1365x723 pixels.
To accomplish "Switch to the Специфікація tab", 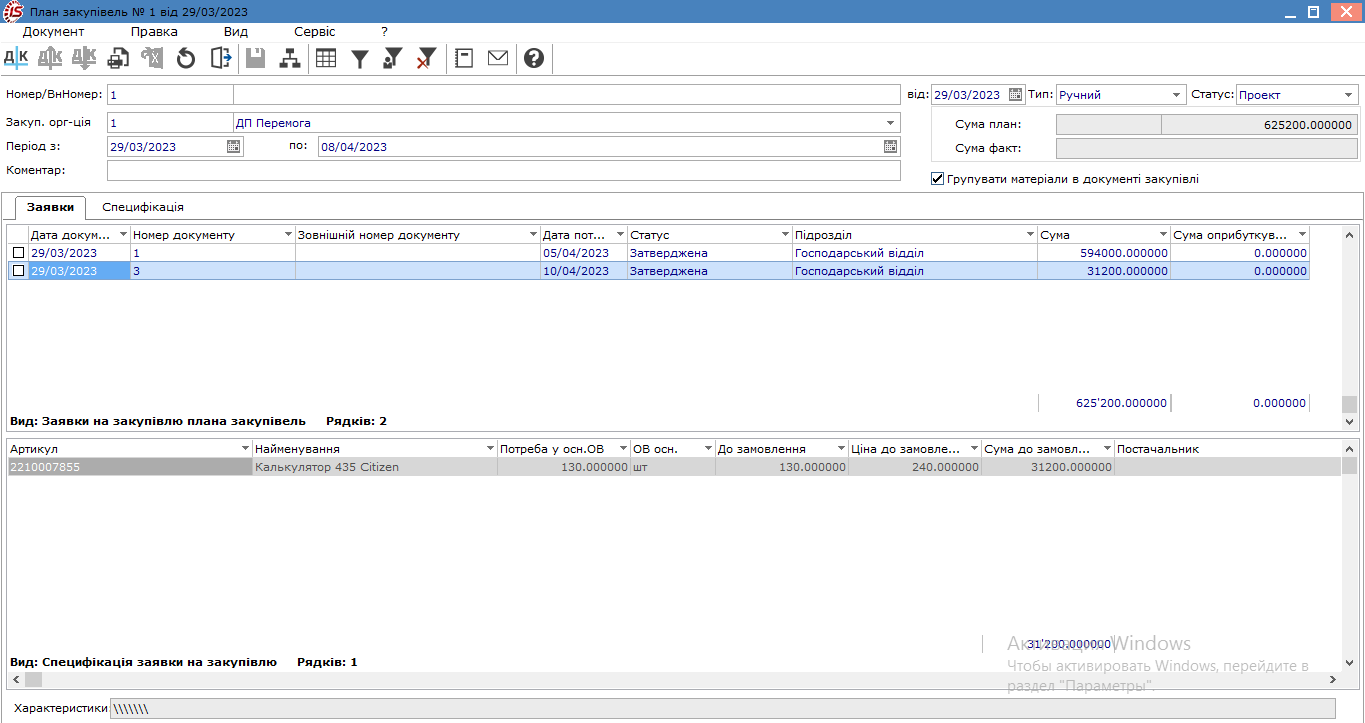I will click(x=143, y=207).
